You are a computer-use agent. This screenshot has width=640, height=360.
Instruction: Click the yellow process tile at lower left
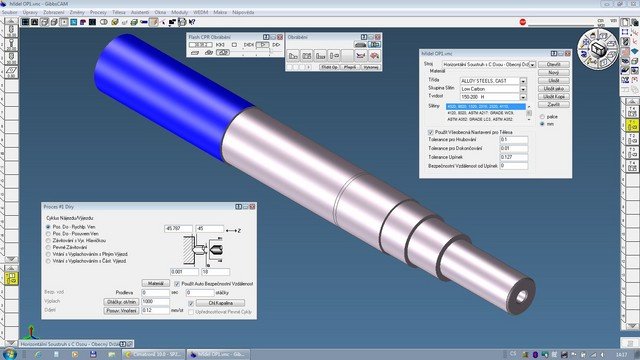(x=11, y=278)
